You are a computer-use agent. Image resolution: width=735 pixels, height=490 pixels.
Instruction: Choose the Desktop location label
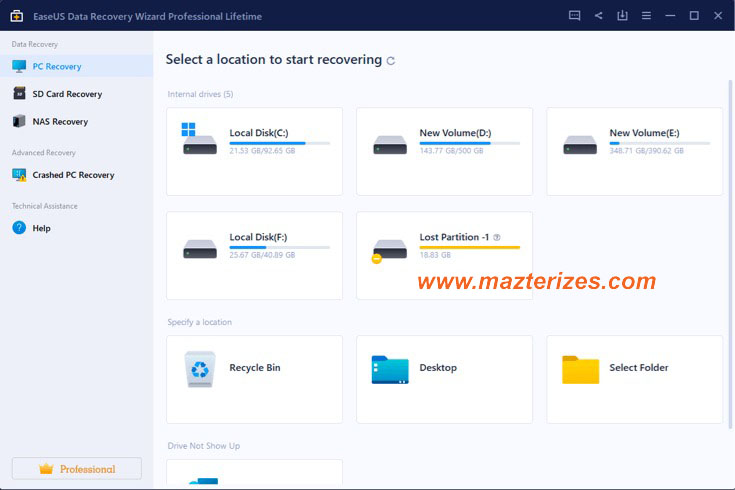(438, 368)
